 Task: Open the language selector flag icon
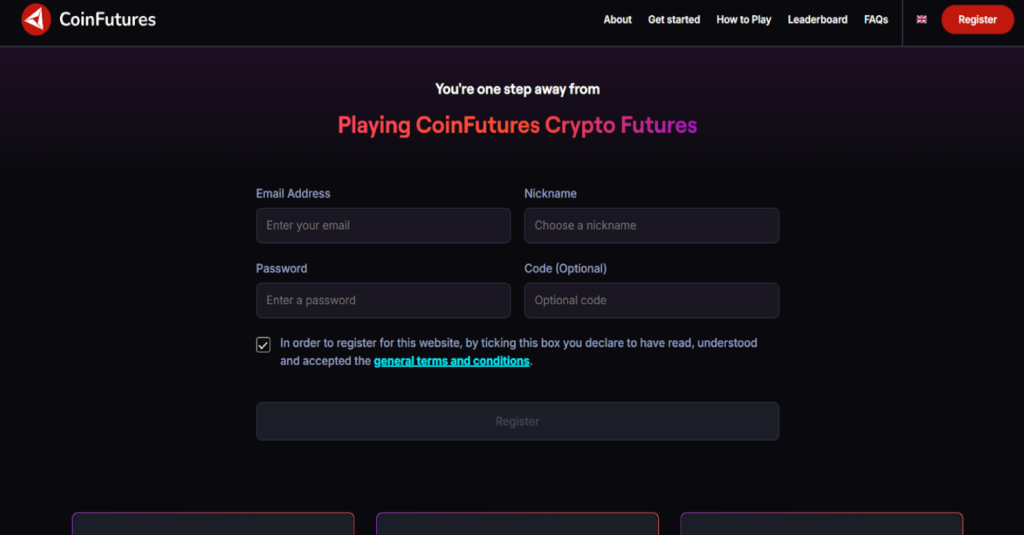click(921, 20)
